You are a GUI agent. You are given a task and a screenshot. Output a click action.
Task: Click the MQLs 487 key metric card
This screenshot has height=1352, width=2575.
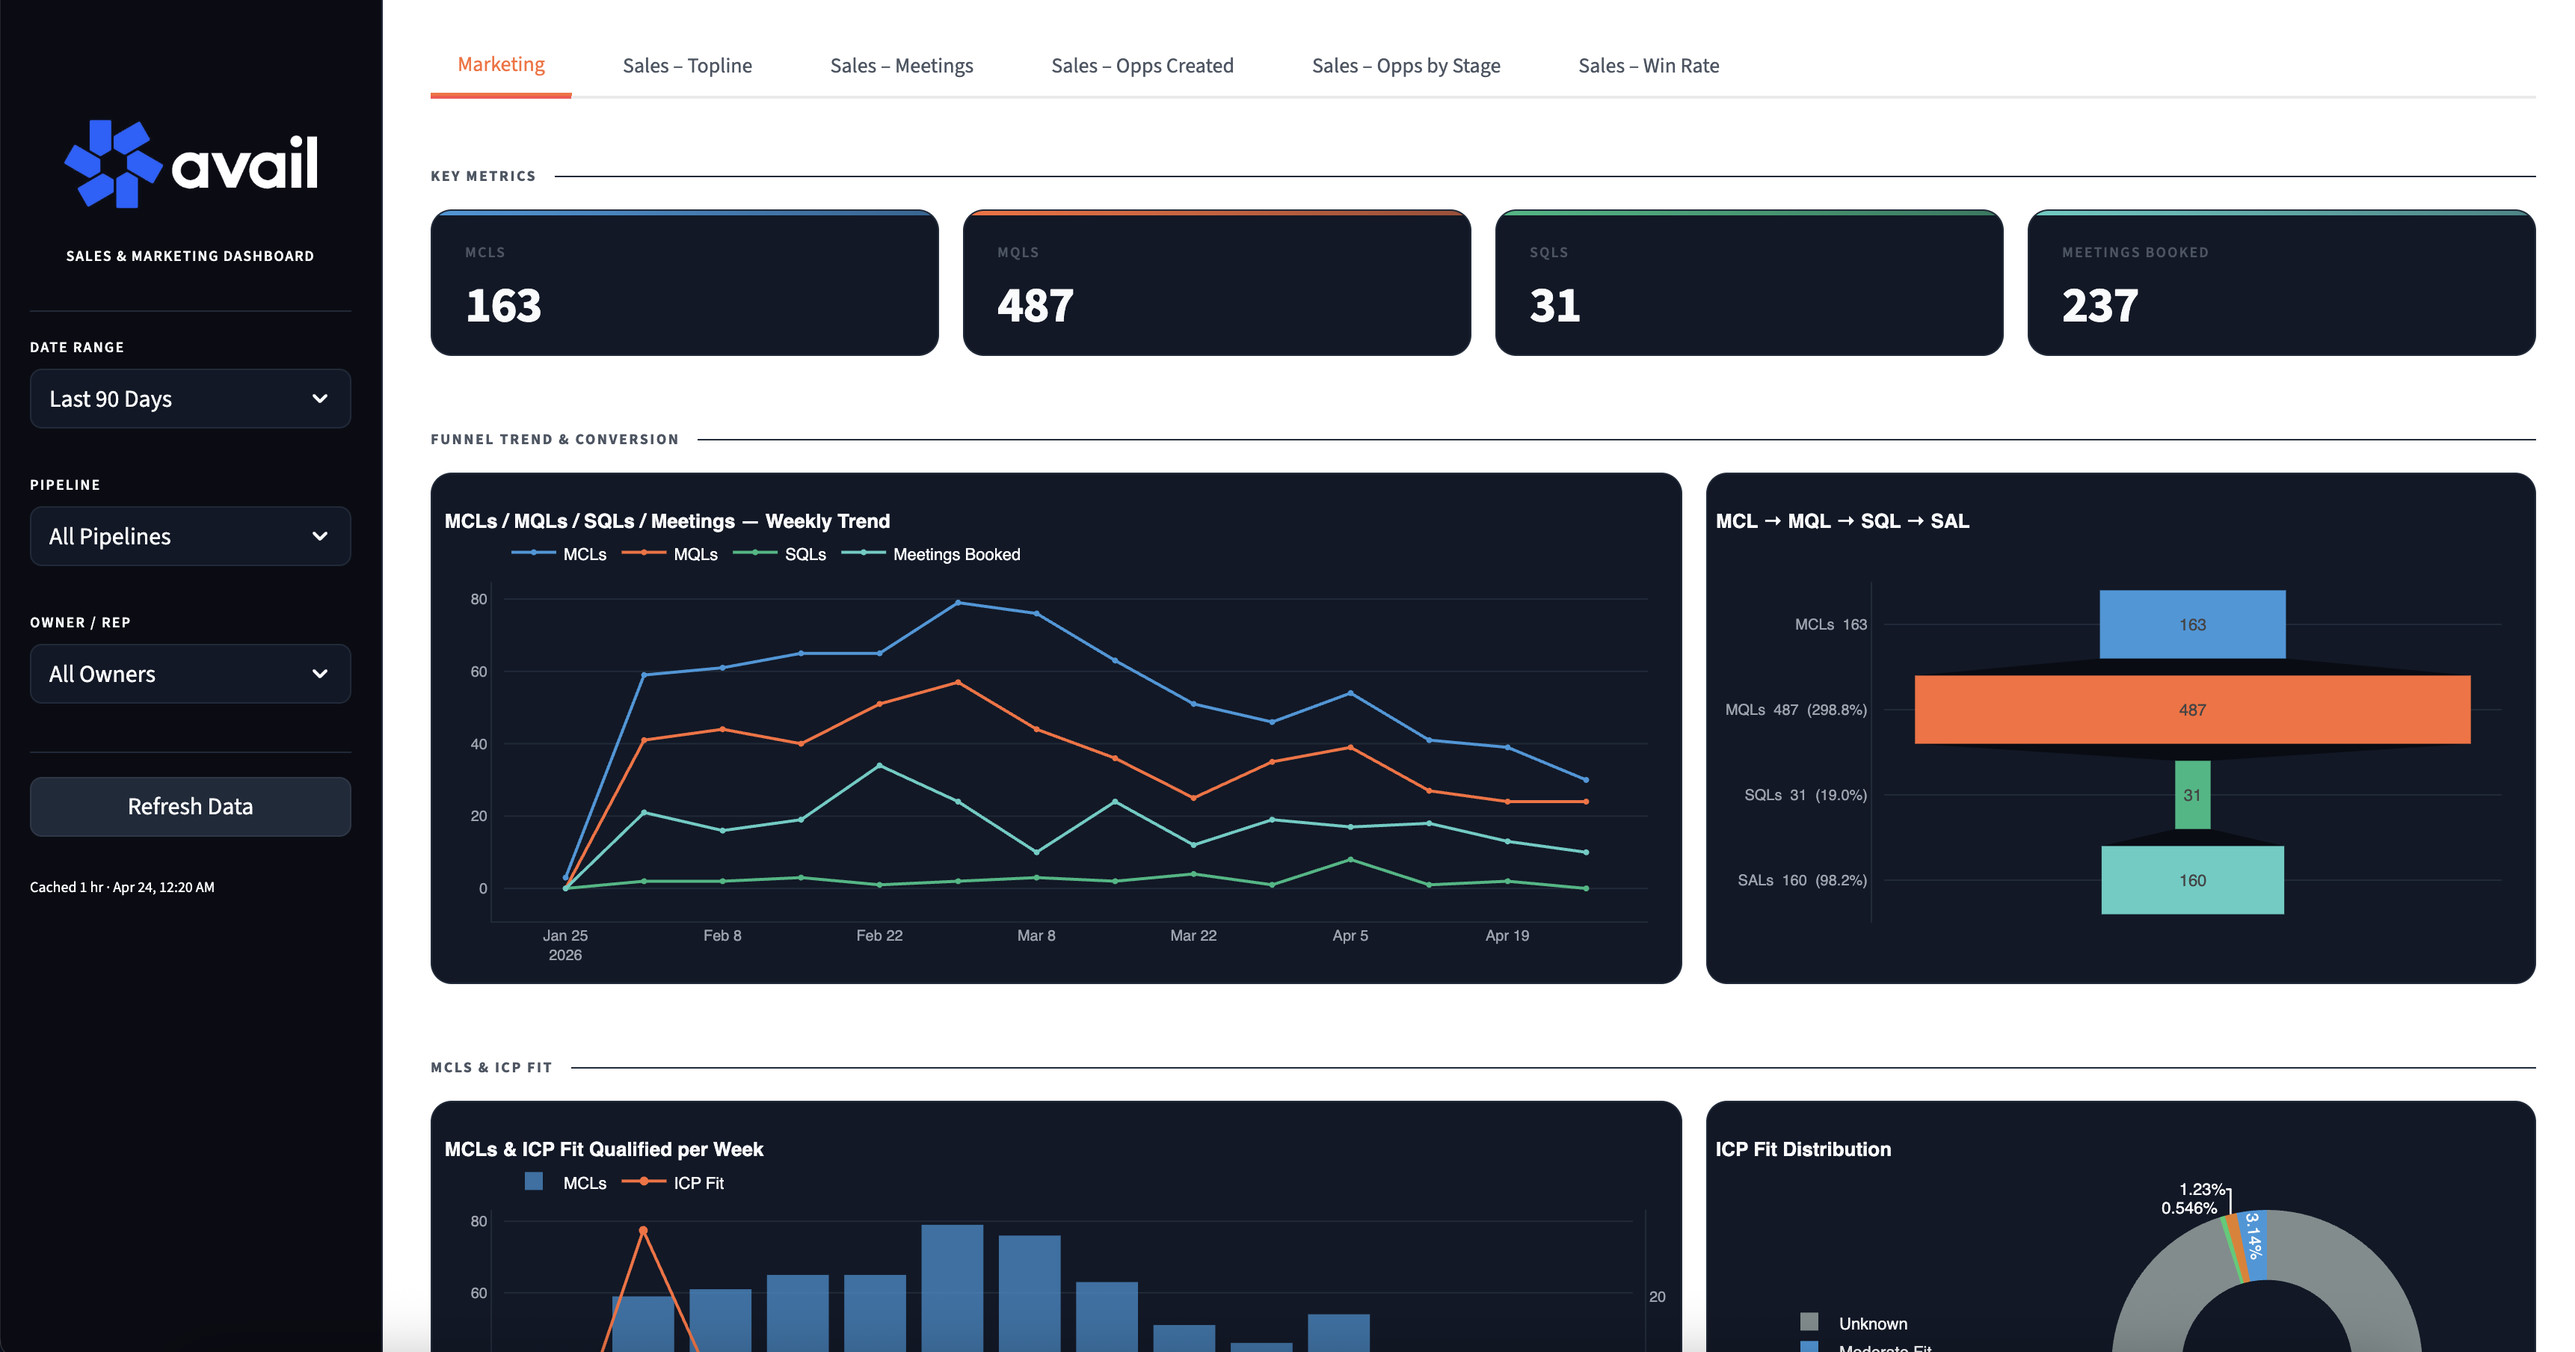pos(1216,283)
